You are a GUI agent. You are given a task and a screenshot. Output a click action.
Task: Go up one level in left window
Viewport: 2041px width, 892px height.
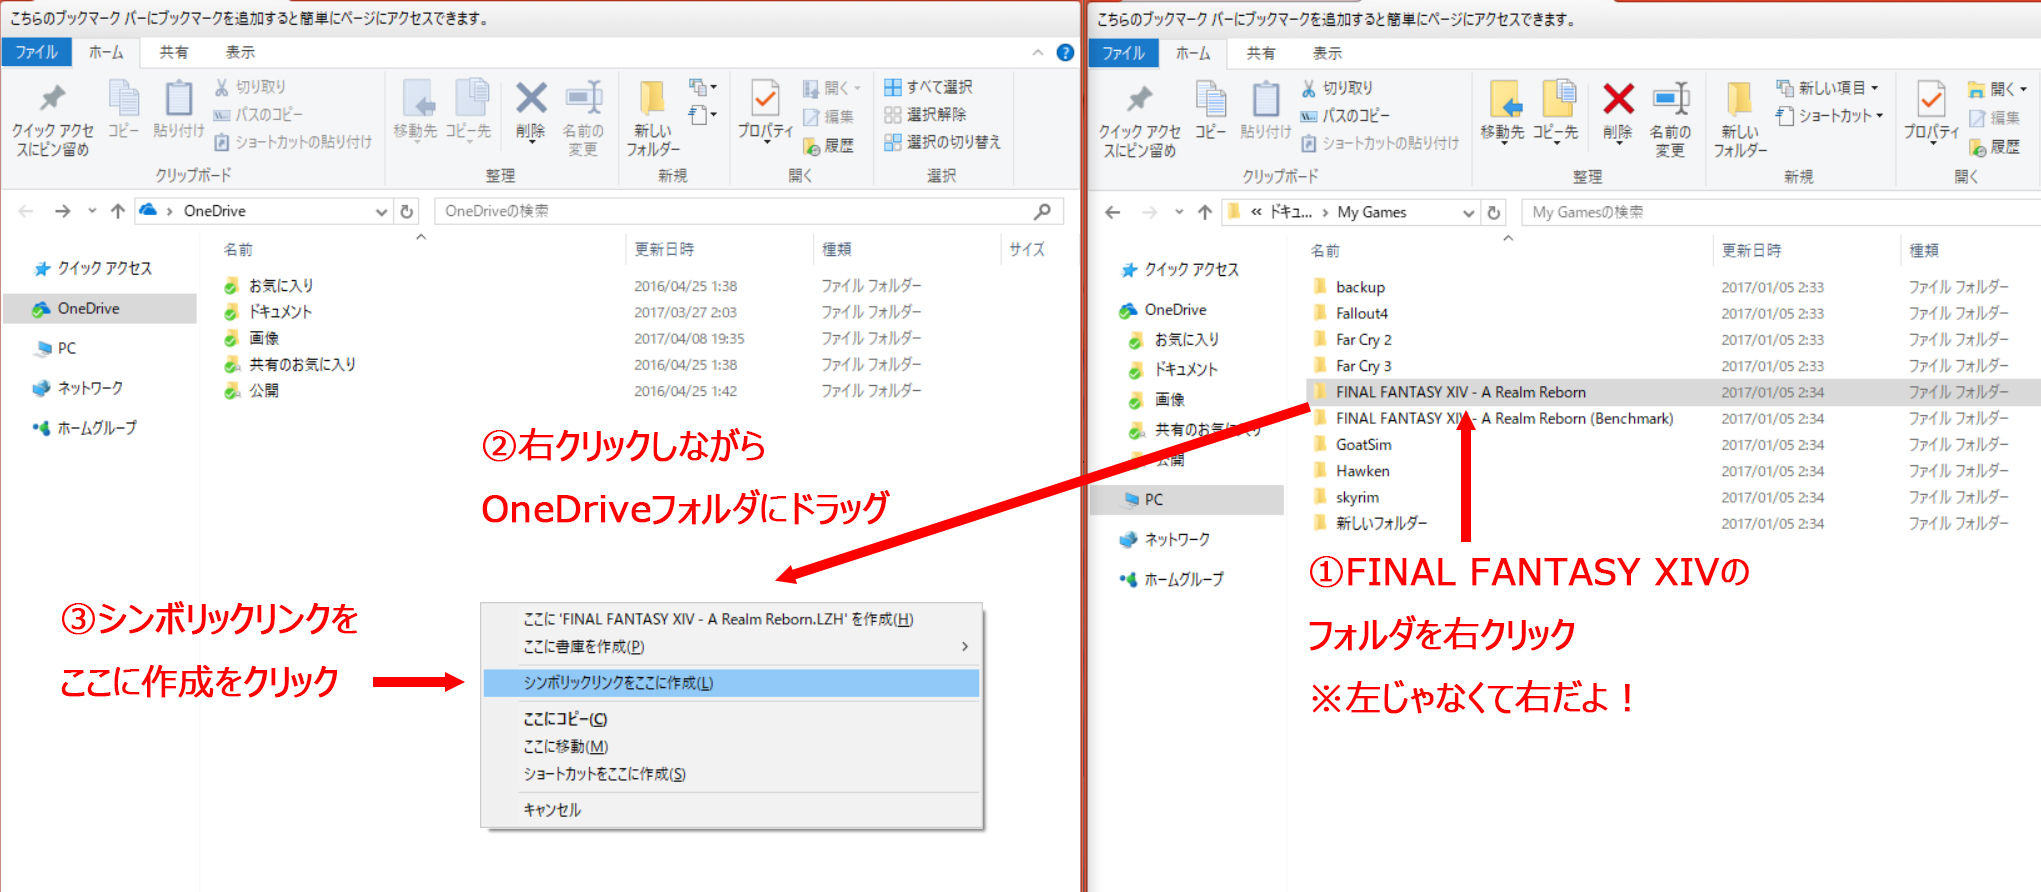118,211
